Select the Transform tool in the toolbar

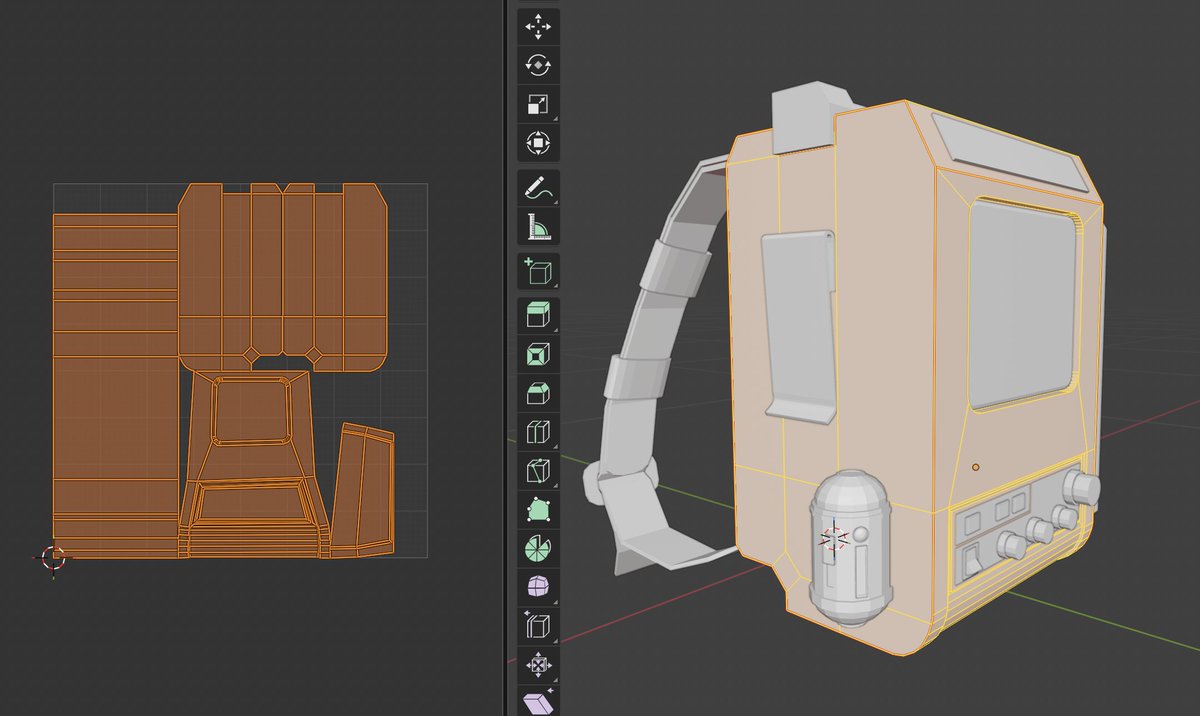click(538, 143)
